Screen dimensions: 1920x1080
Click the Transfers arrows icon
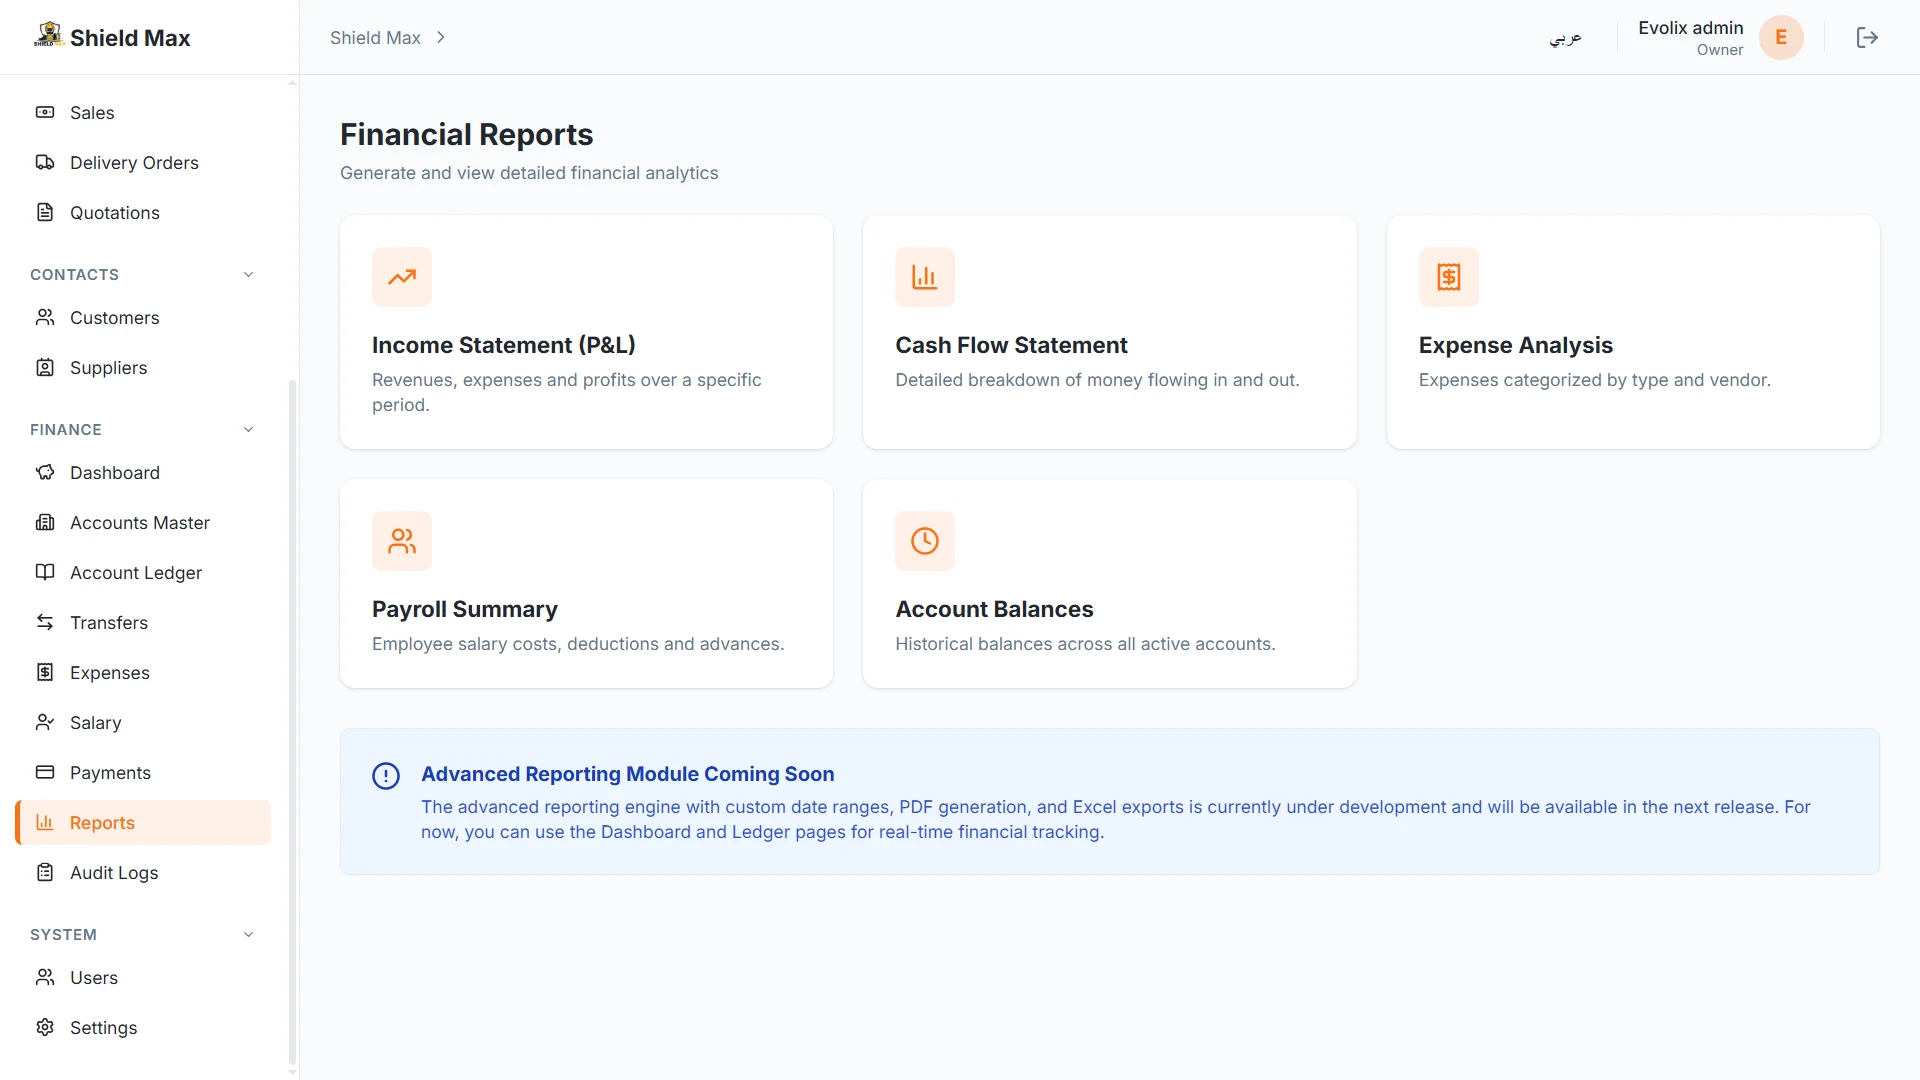tap(45, 622)
